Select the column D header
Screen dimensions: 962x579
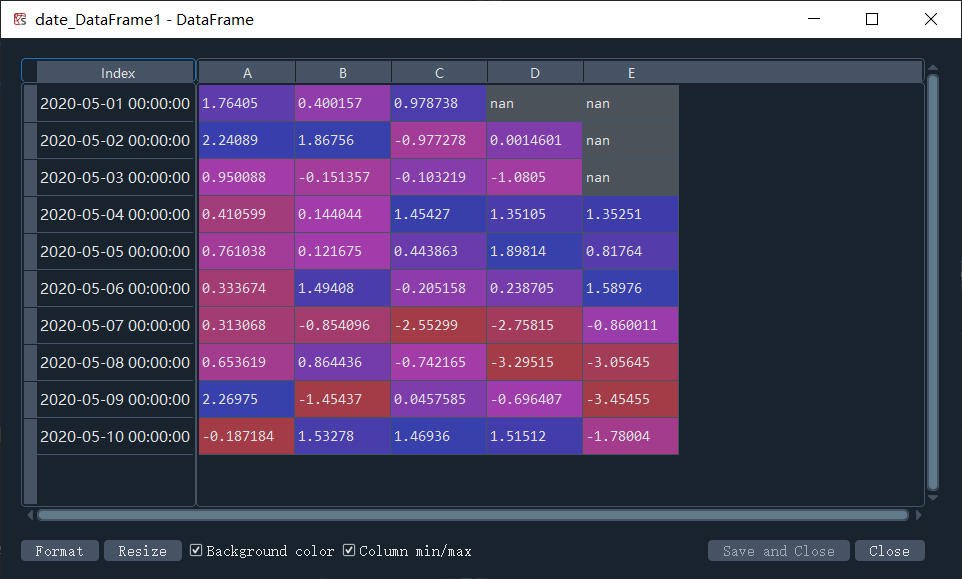click(534, 72)
